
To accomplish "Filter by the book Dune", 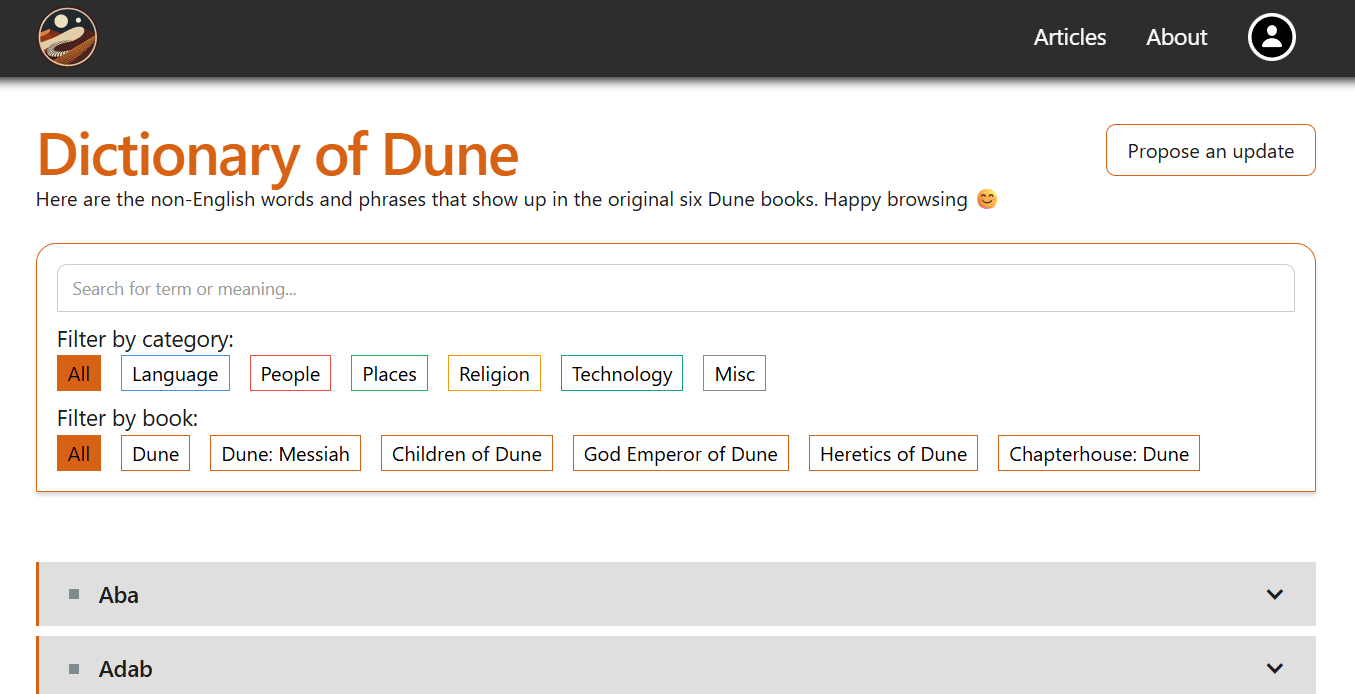I will (155, 453).
